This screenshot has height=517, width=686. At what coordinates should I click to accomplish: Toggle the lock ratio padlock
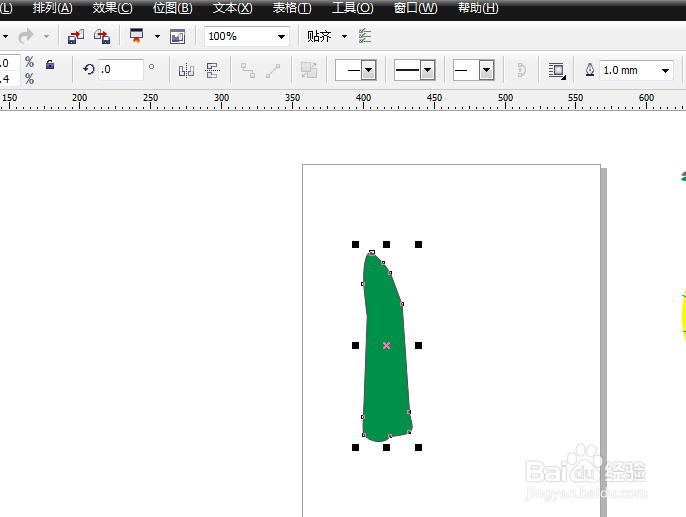pos(50,65)
